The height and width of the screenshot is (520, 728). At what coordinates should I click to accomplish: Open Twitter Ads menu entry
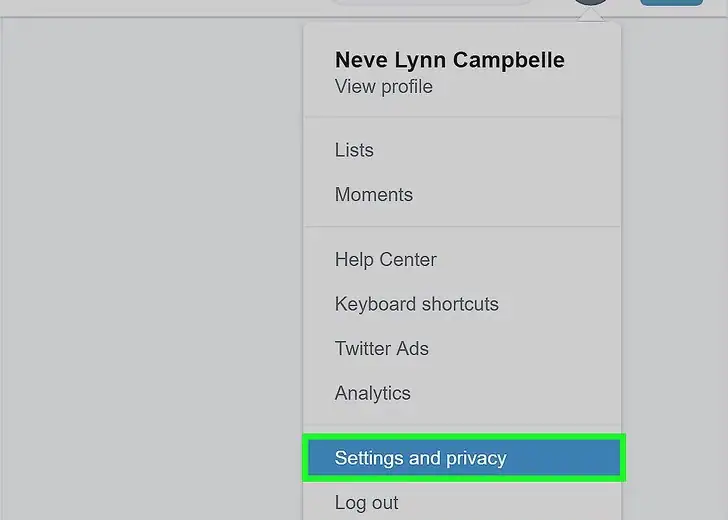click(382, 349)
